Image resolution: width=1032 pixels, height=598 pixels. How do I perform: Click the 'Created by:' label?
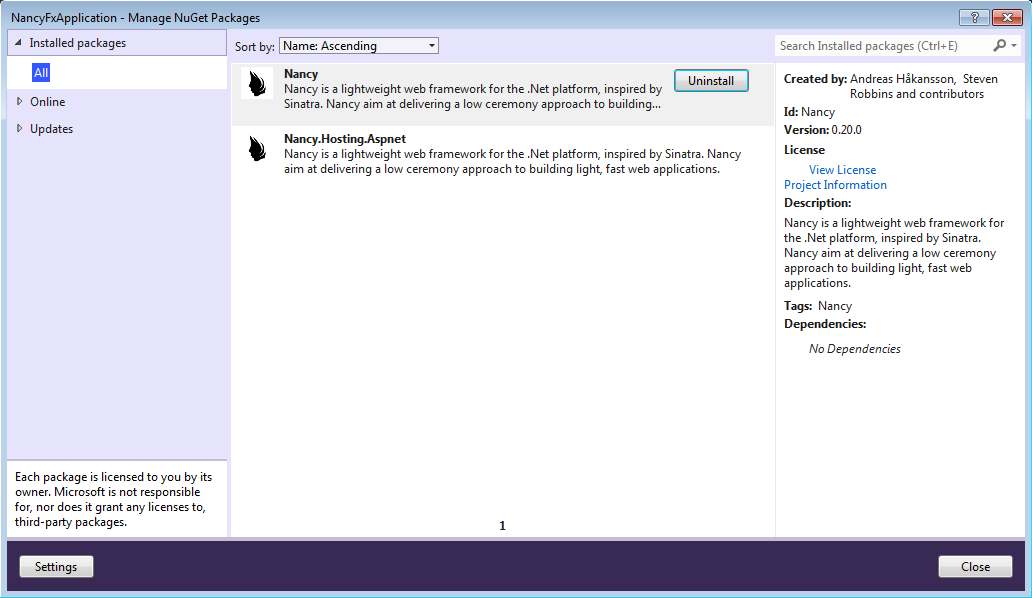(815, 79)
